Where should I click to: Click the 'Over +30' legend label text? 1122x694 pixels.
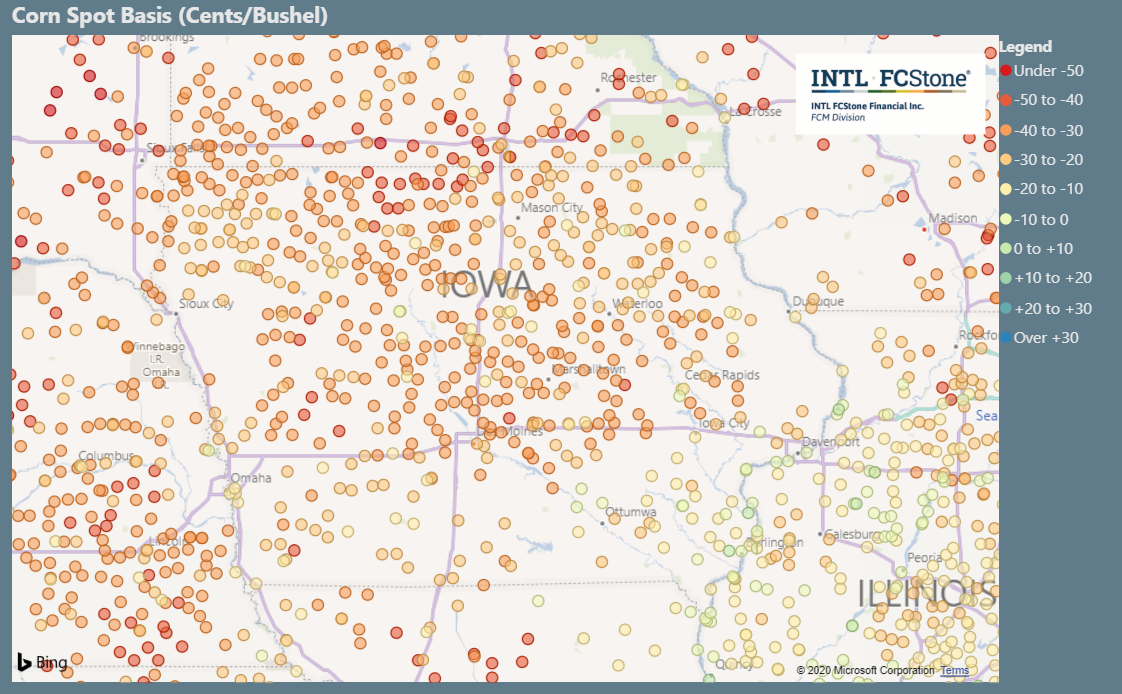click(x=1046, y=337)
